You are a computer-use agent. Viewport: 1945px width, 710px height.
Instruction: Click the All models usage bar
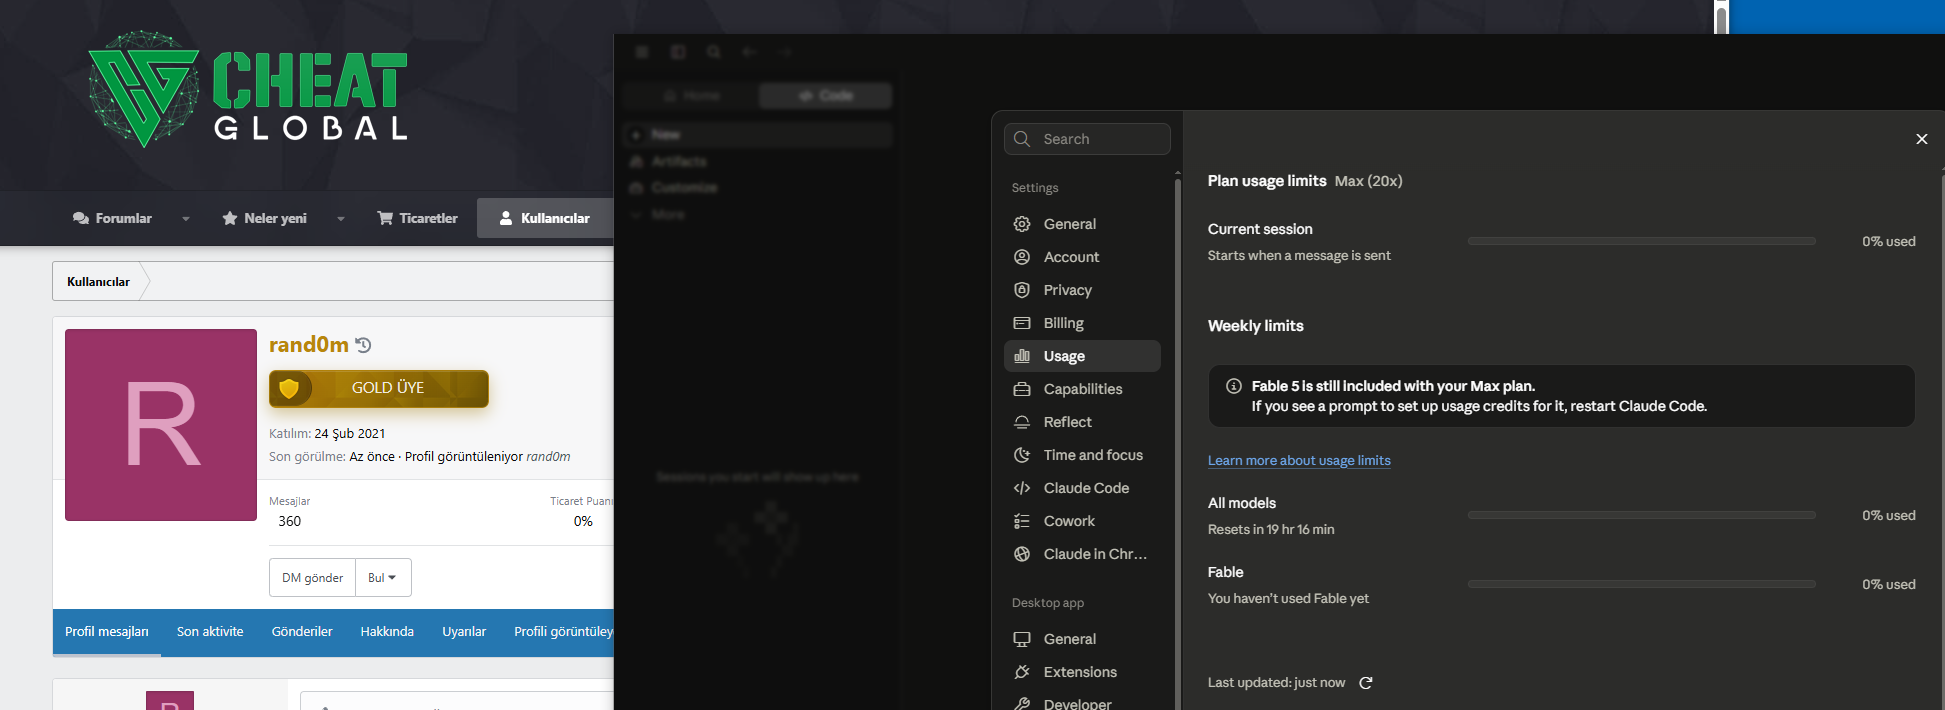pyautogui.click(x=1641, y=515)
